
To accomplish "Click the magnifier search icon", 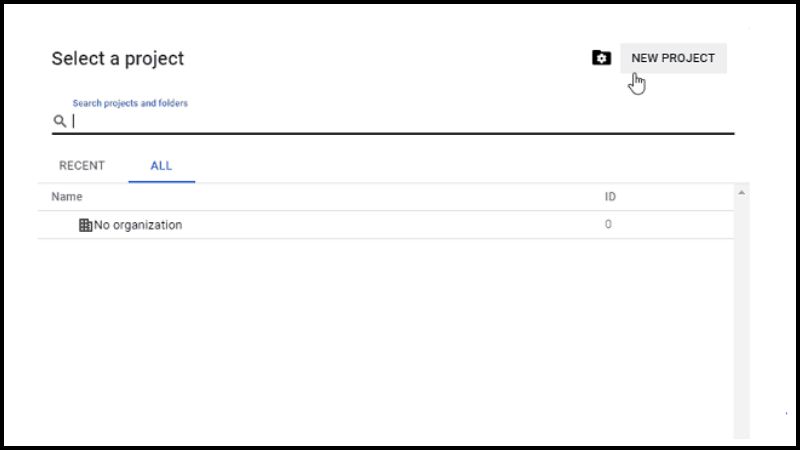I will (60, 121).
